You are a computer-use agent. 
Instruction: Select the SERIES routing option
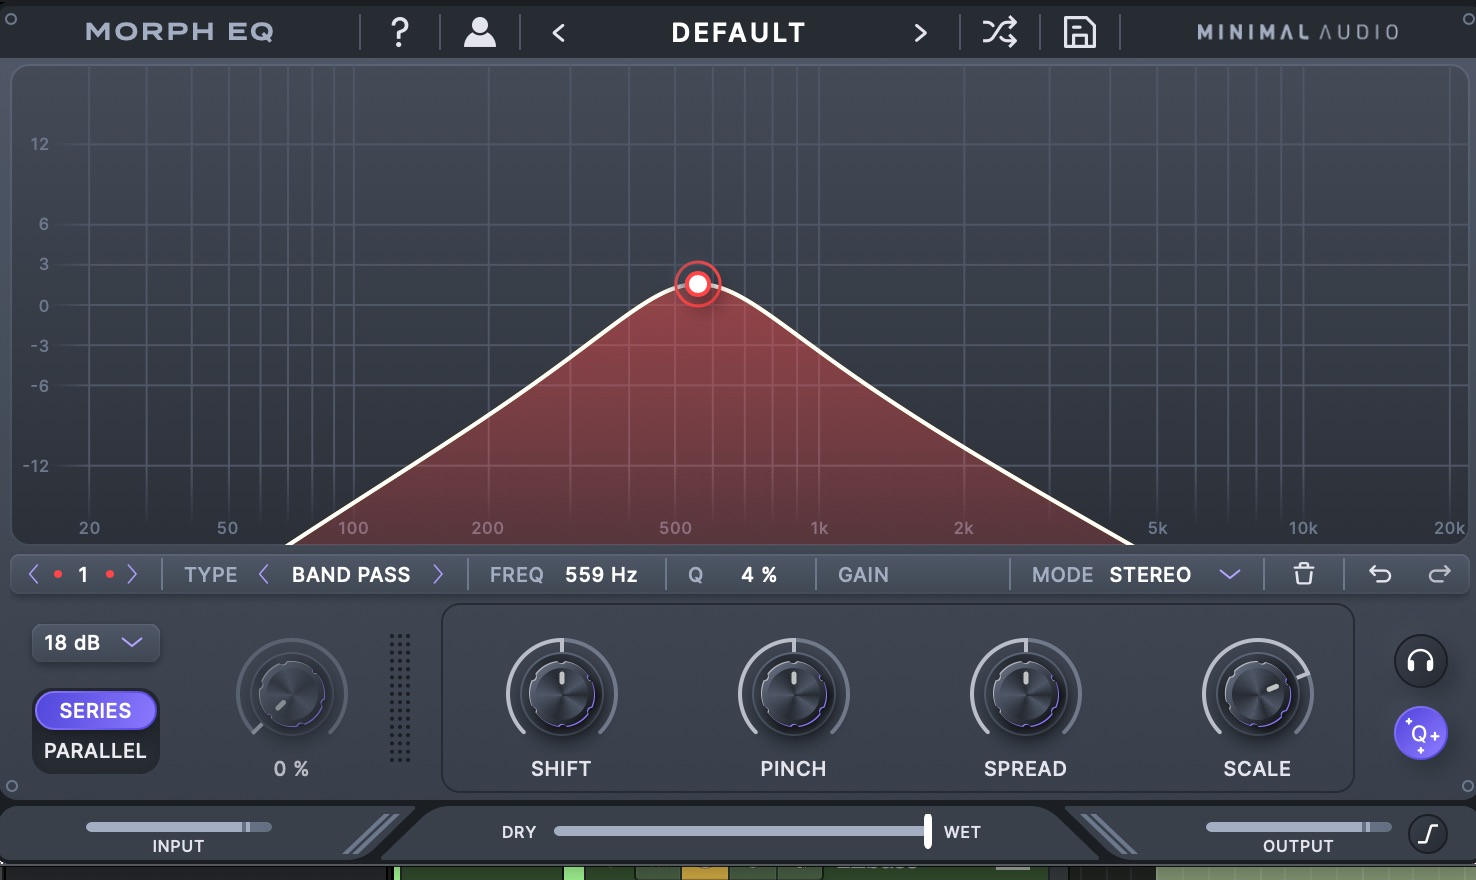pos(95,710)
